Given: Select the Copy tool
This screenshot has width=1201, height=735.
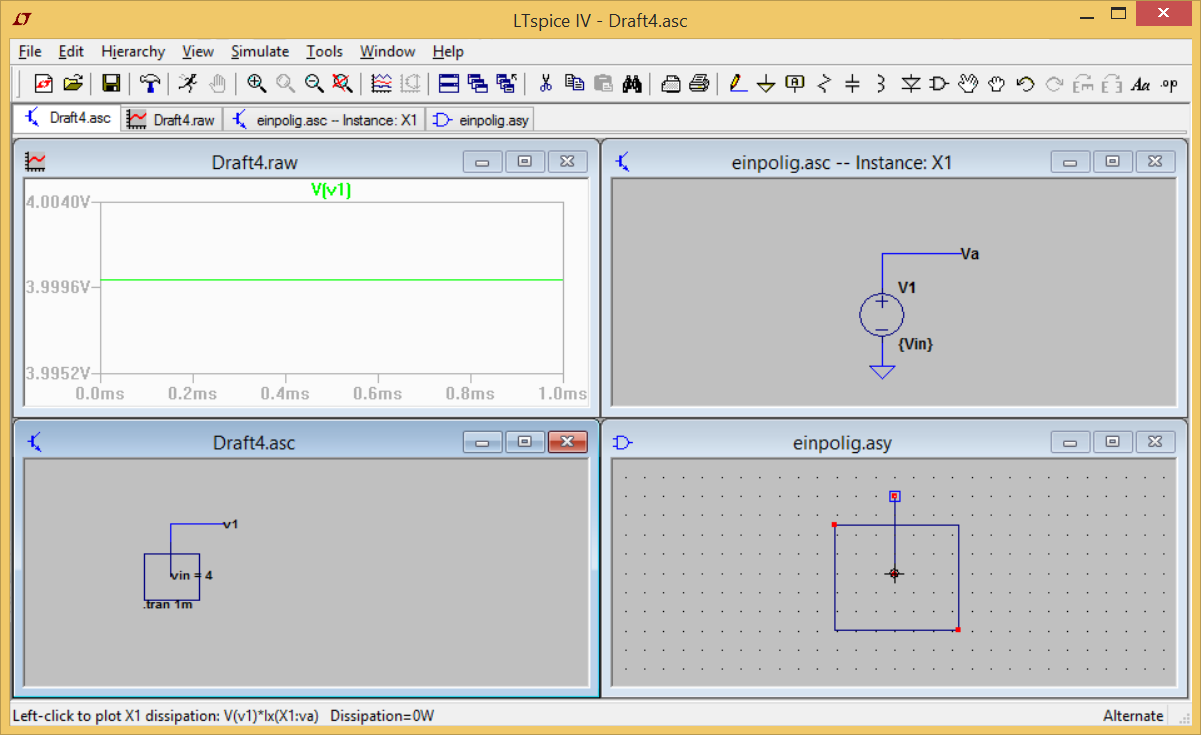Looking at the screenshot, I should click(x=574, y=84).
